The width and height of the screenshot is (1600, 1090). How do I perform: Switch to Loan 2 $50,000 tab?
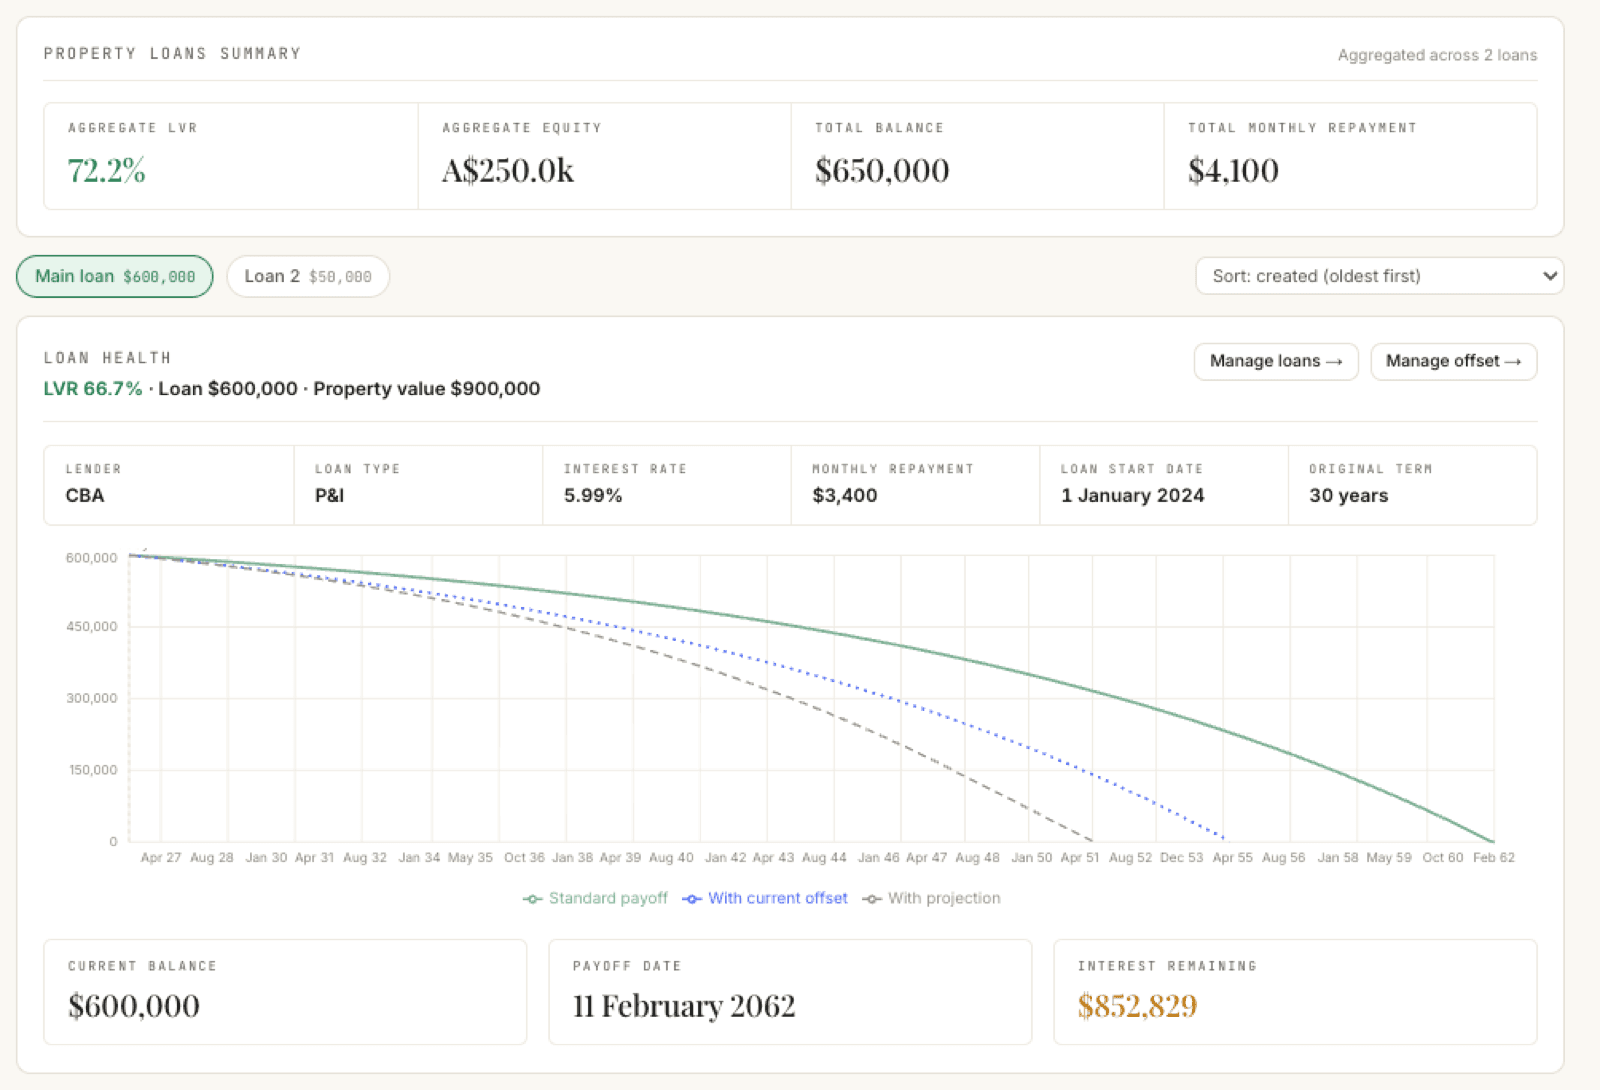pyautogui.click(x=308, y=276)
